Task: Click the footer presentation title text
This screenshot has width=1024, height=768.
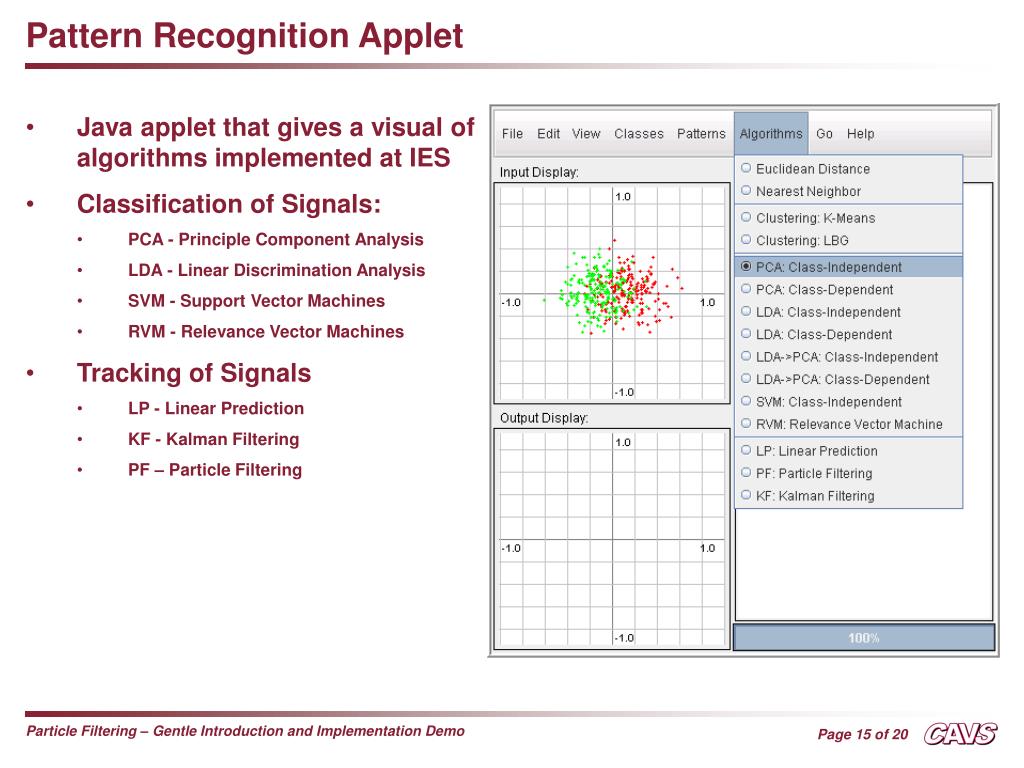Action: point(246,731)
